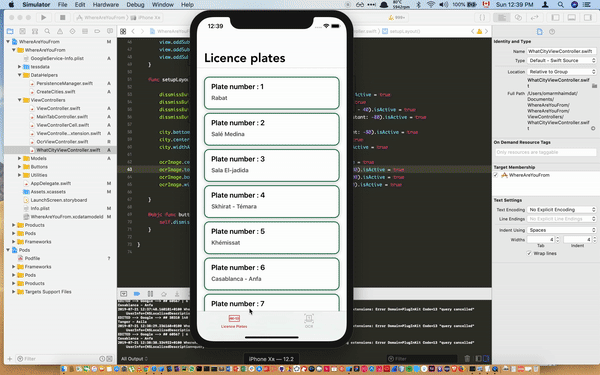Viewport: 600px width, 375px height.
Task: Show the File inspector icon
Action: pyautogui.click(x=540, y=31)
